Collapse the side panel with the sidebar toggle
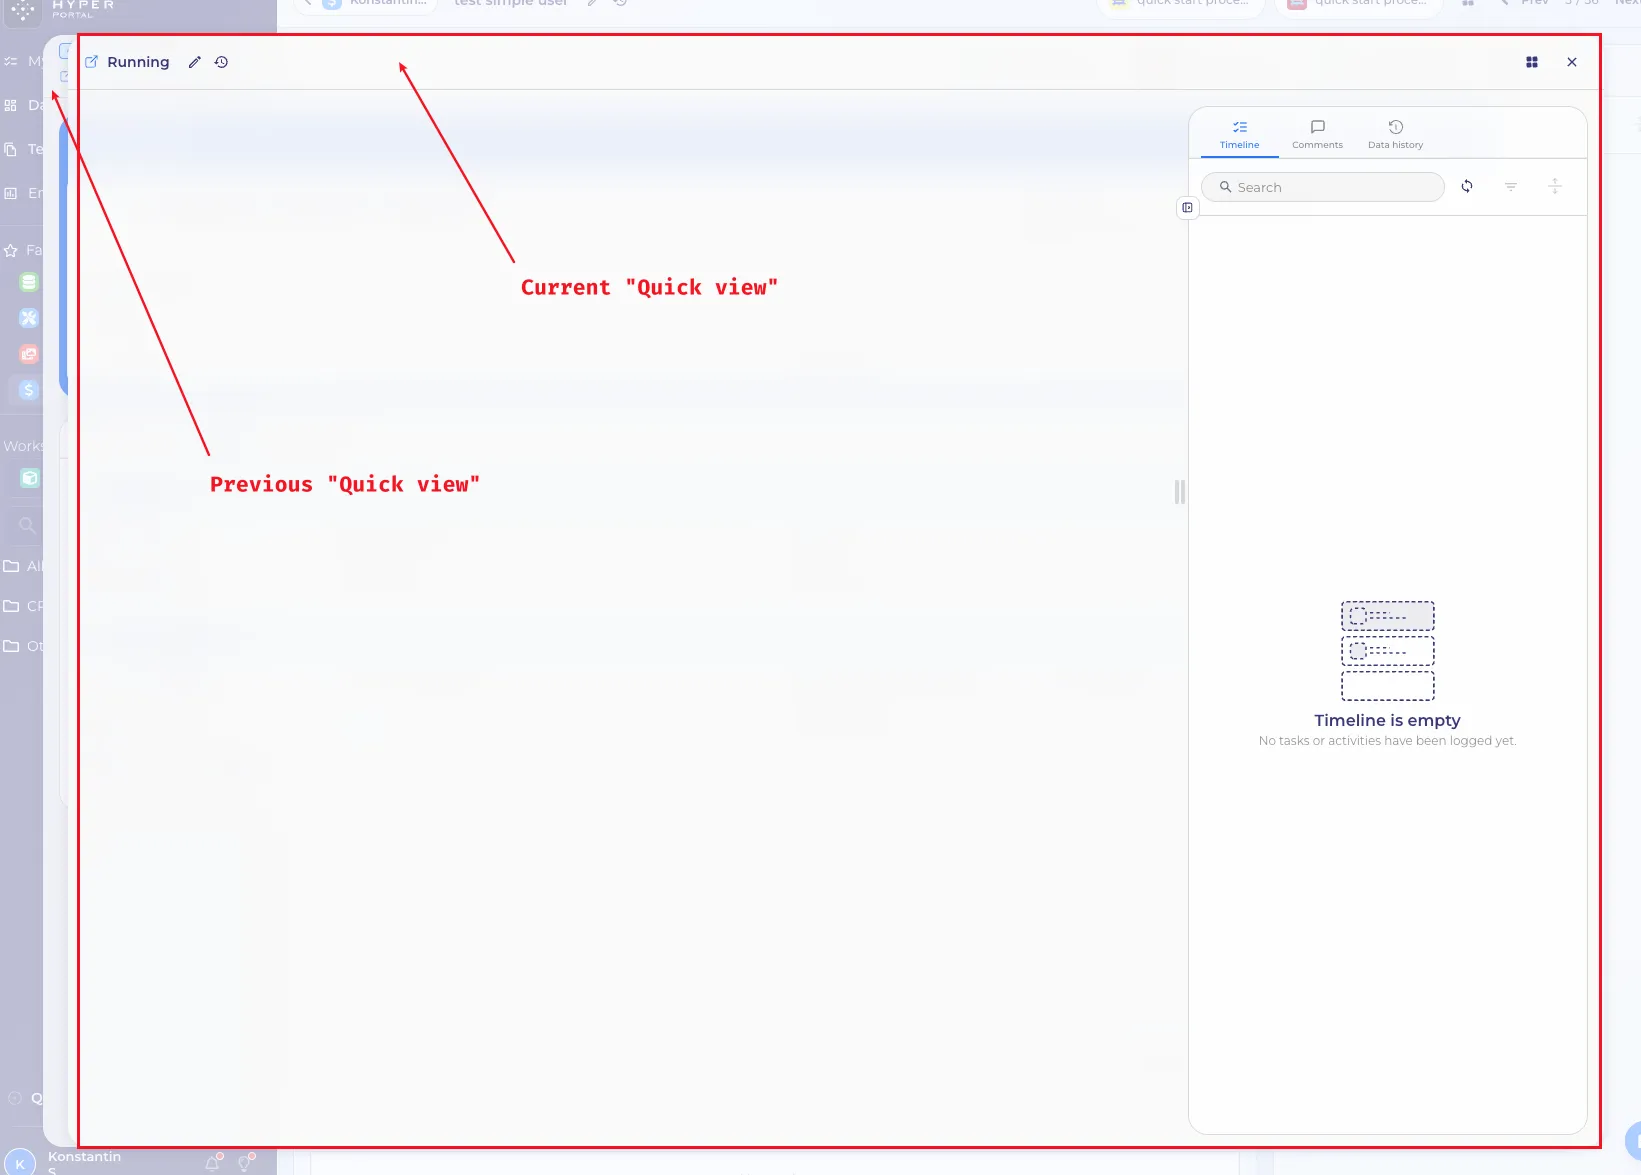The height and width of the screenshot is (1175, 1641). 1187,208
